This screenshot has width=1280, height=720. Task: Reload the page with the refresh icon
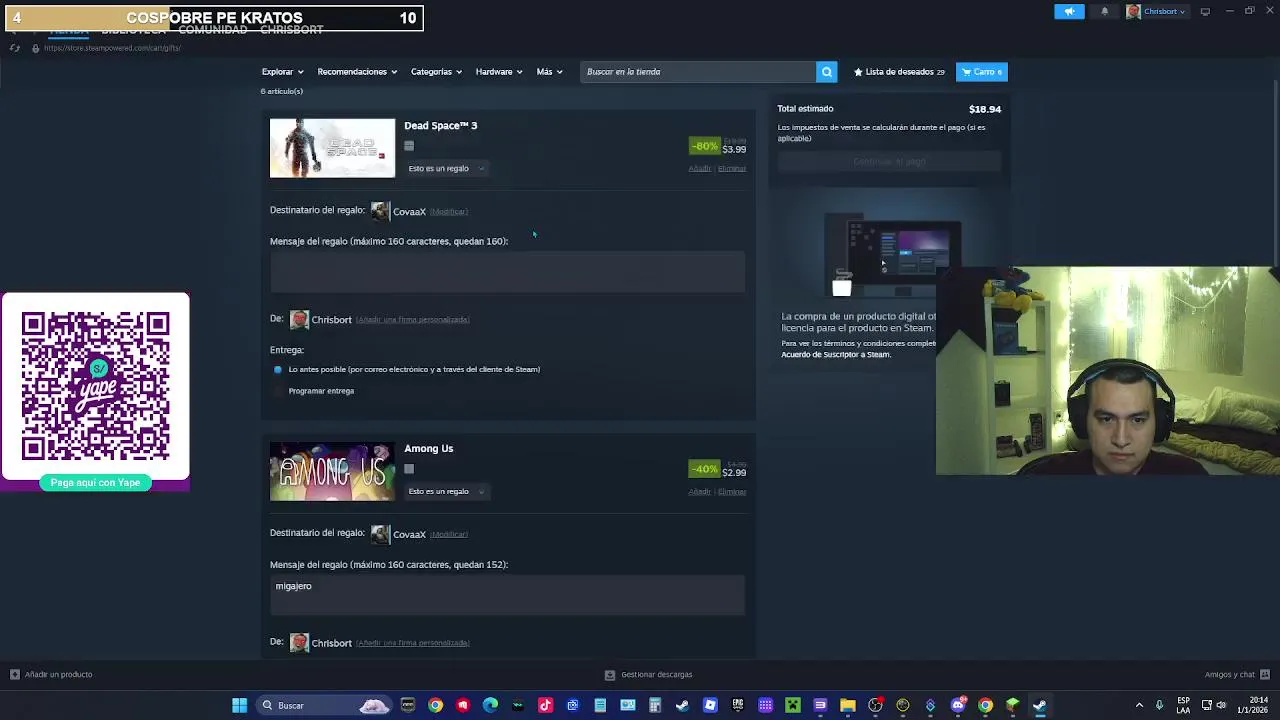(x=15, y=48)
